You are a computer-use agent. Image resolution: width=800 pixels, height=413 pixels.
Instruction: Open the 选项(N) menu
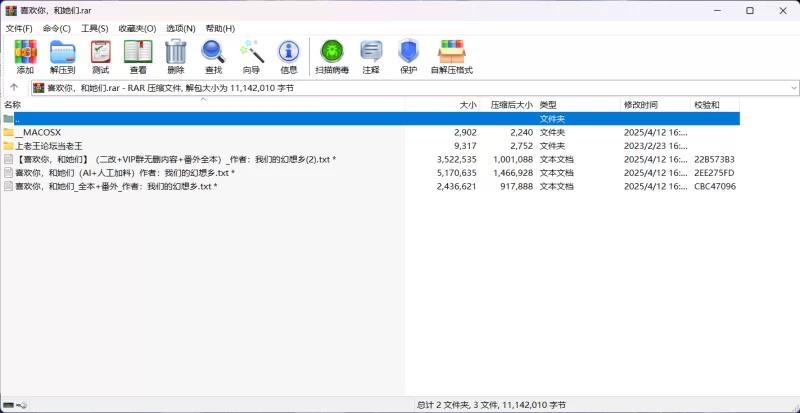[180, 28]
